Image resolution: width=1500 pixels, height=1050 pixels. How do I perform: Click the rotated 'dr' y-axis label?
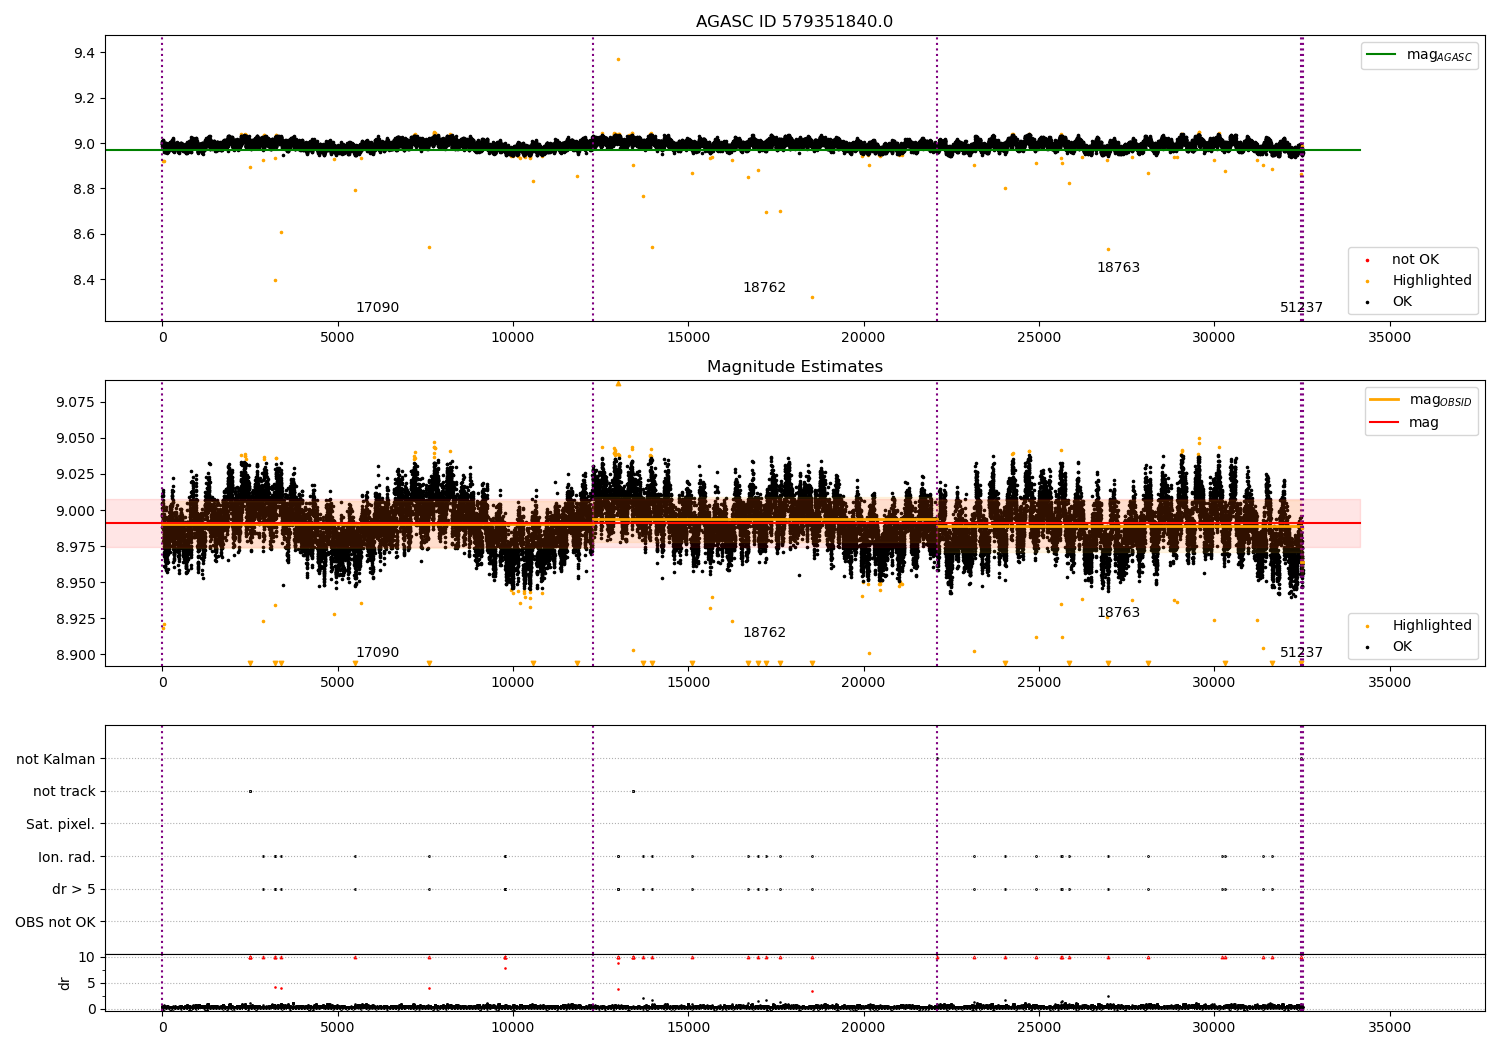pos(65,983)
